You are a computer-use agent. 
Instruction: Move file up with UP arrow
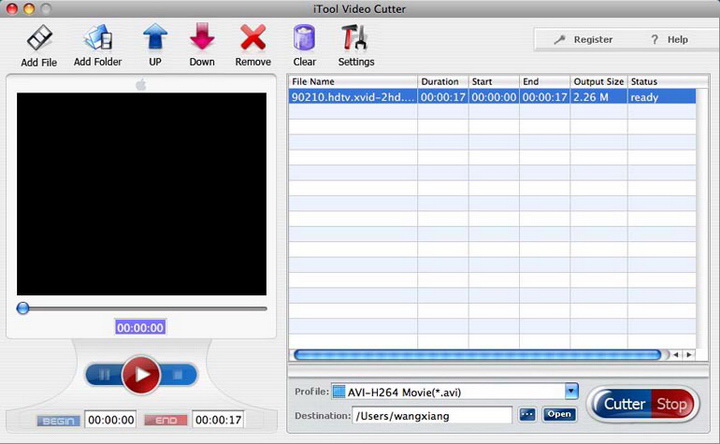pos(155,39)
